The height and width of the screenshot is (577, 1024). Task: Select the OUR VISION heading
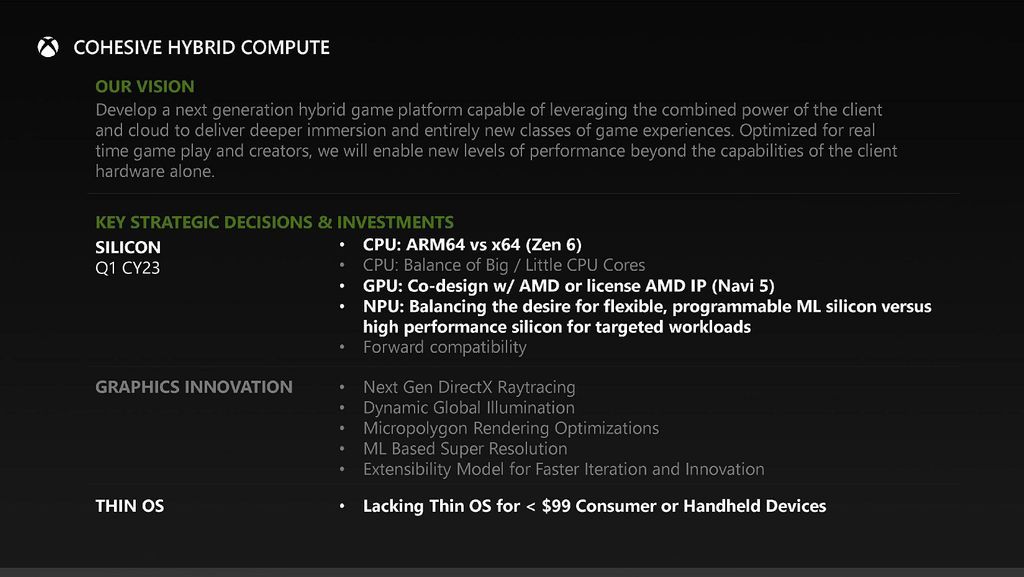click(x=145, y=87)
